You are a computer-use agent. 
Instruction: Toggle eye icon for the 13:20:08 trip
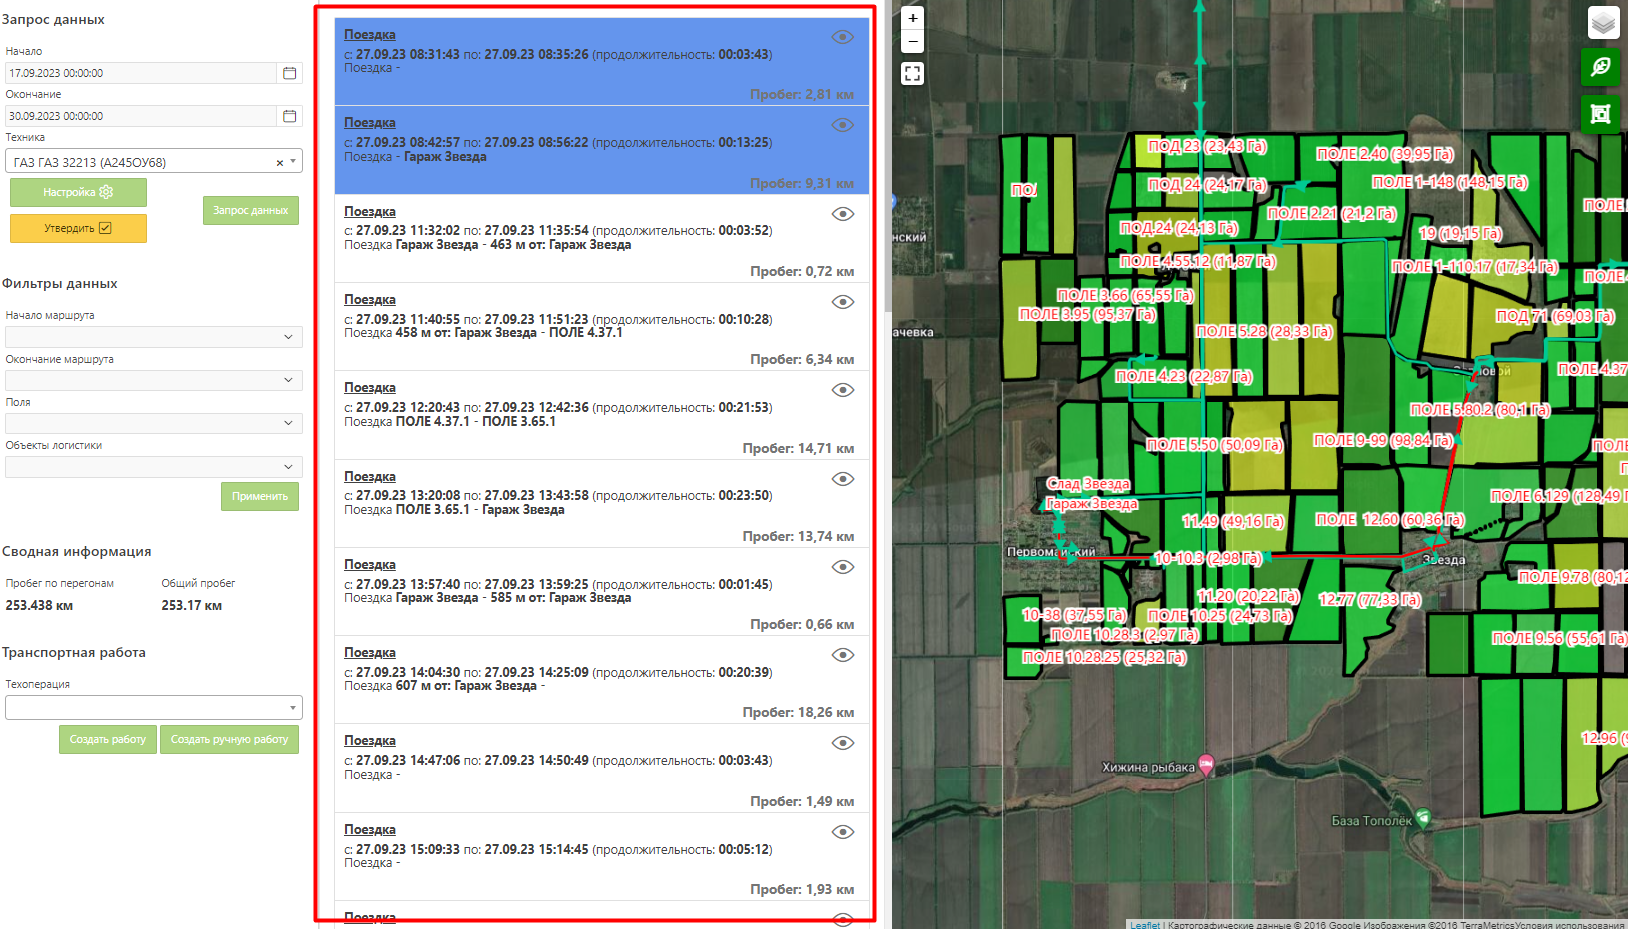(x=842, y=479)
